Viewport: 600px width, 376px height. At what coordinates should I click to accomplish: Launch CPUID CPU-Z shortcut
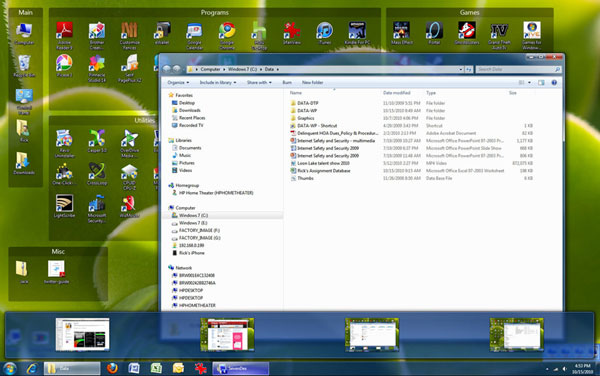[129, 176]
